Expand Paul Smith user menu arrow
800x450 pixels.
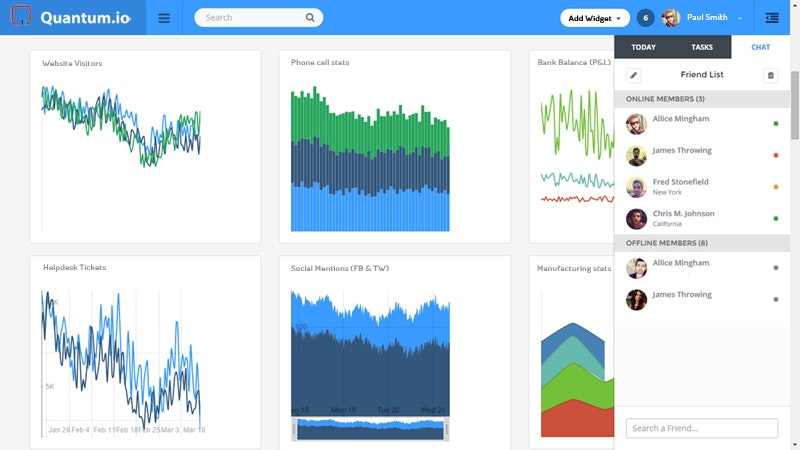(740, 18)
